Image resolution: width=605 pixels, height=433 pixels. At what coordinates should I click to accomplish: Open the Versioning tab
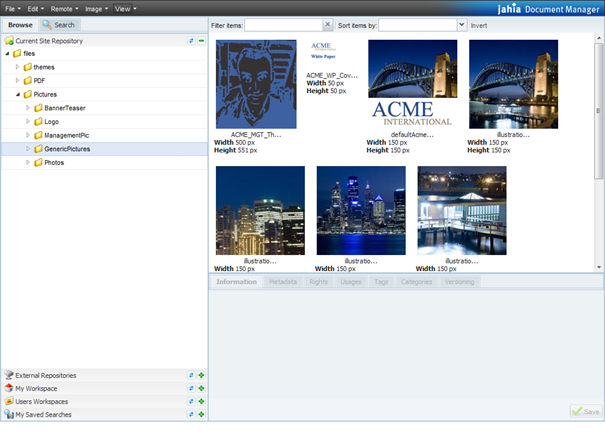[459, 282]
